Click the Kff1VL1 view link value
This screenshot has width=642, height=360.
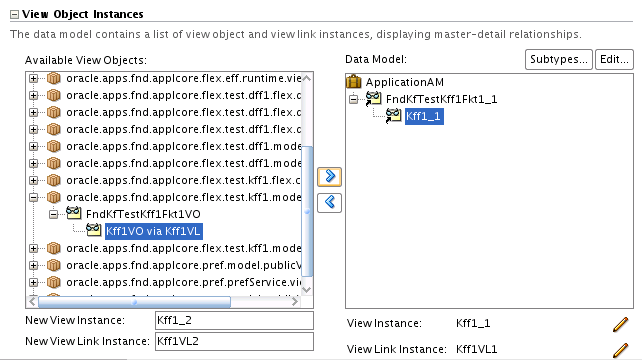[x=477, y=349]
